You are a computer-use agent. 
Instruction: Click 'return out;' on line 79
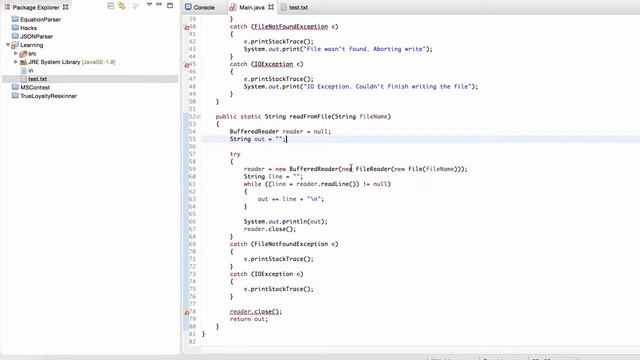tap(249, 319)
